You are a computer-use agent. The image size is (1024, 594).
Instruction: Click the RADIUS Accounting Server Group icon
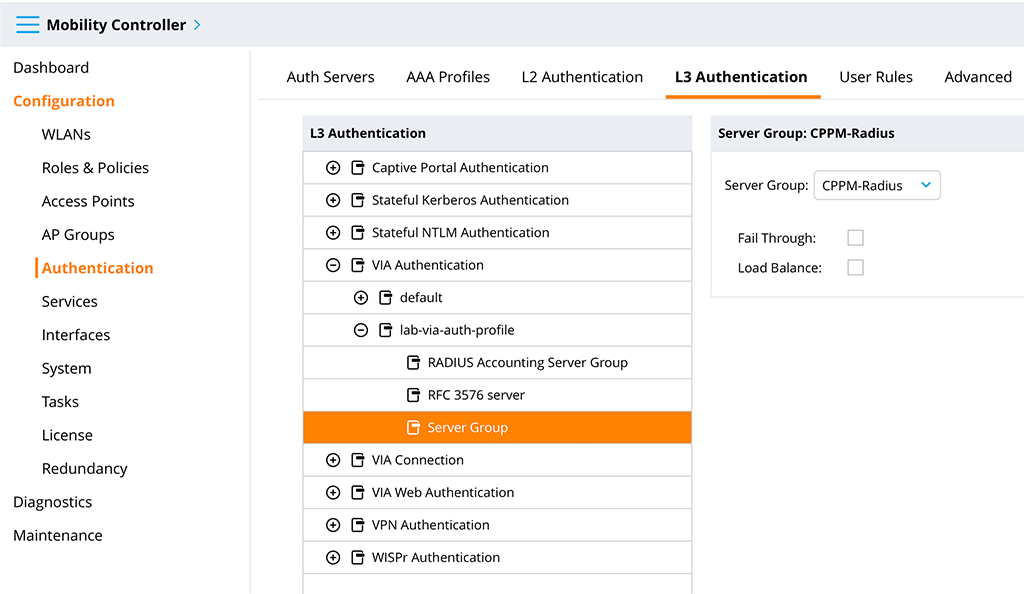click(414, 363)
